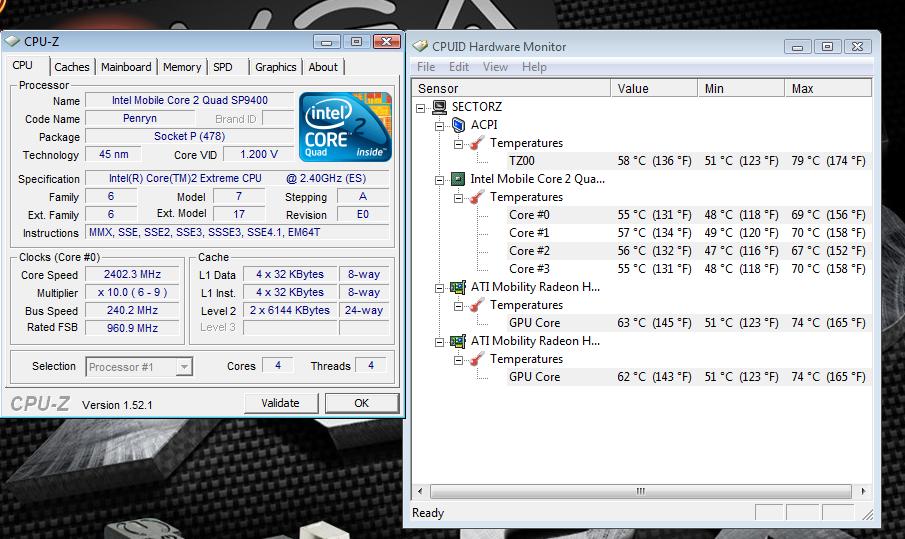Click the Rated FSB value 960.9 MHz
905x539 pixels.
(132, 328)
